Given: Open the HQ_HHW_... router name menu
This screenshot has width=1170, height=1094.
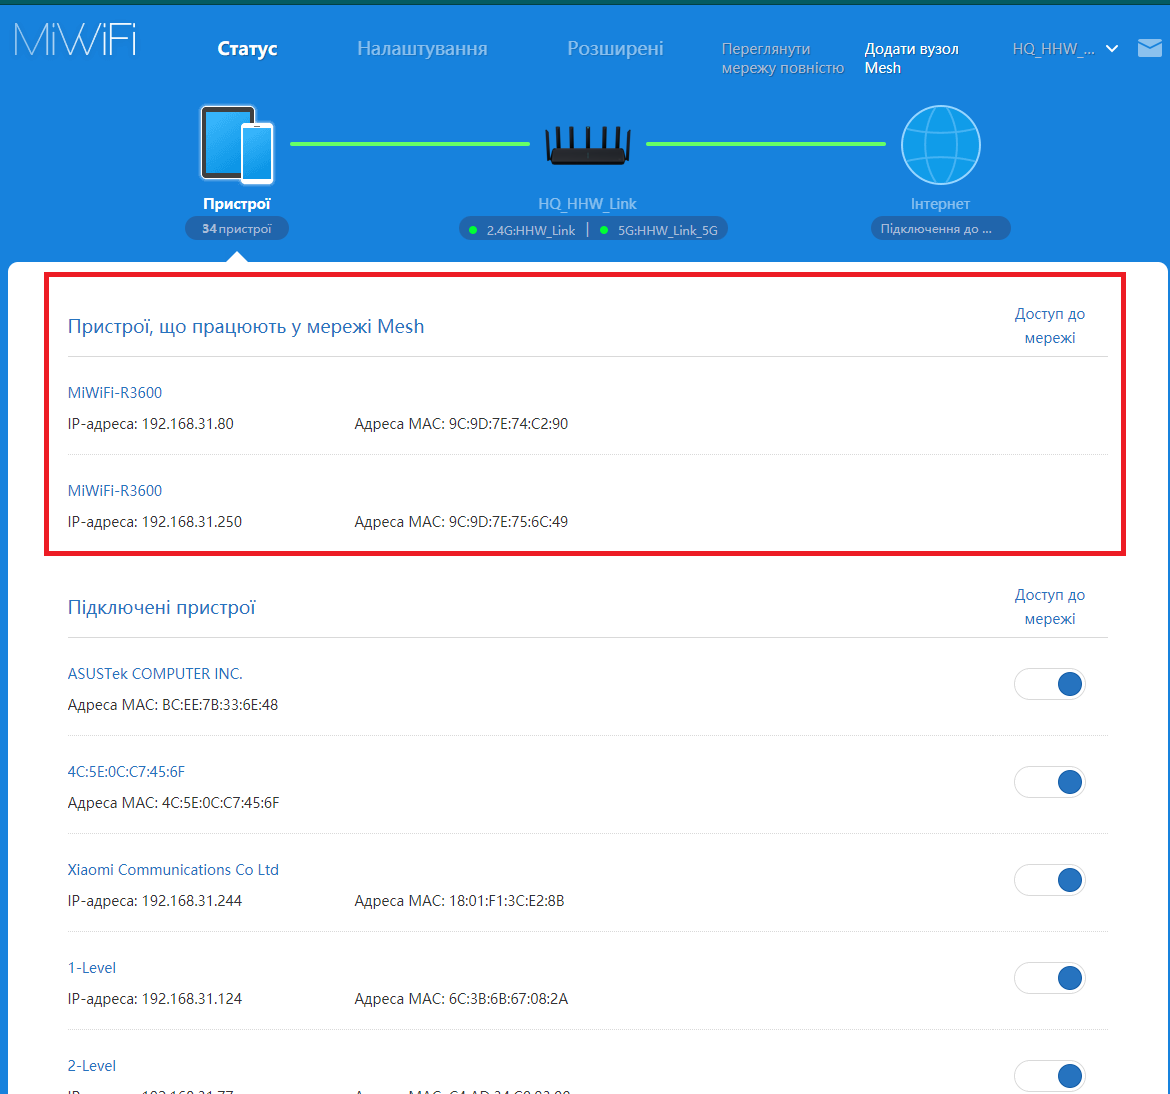Looking at the screenshot, I should (x=1053, y=49).
